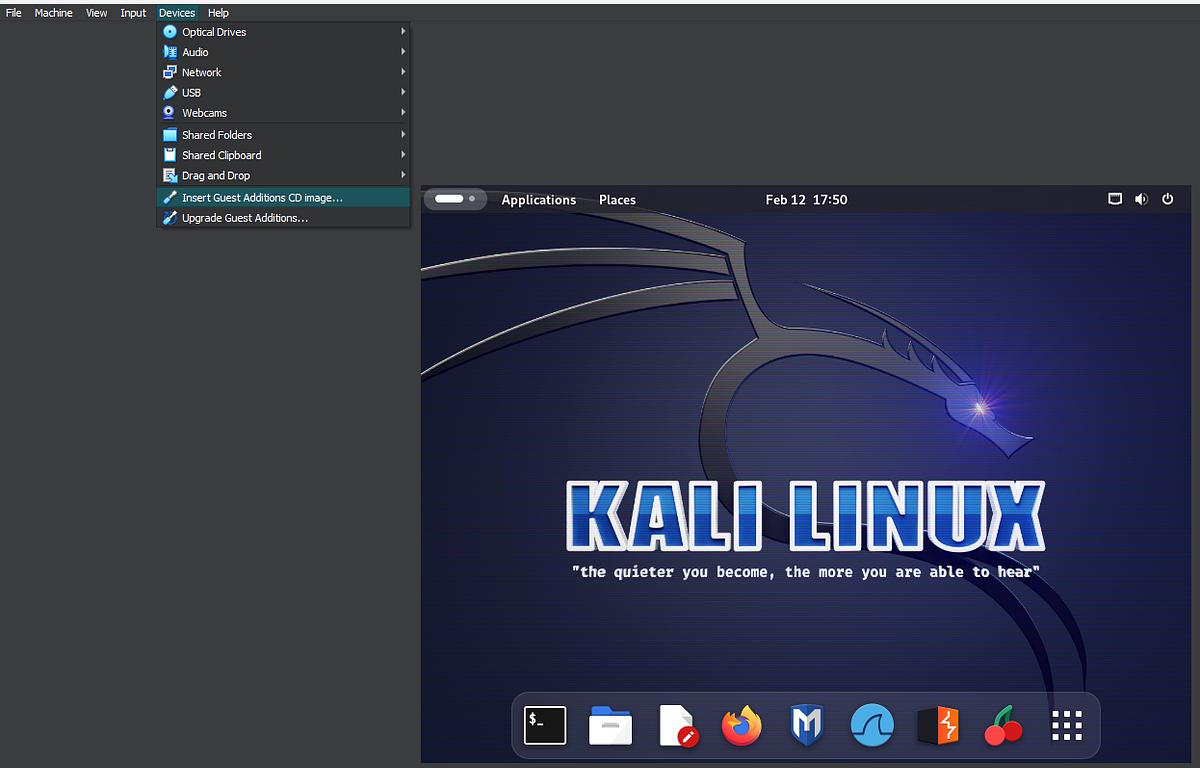Screen dimensions: 1200x768
Task: Toggle the network indicator in the top panel
Action: tap(1114, 199)
